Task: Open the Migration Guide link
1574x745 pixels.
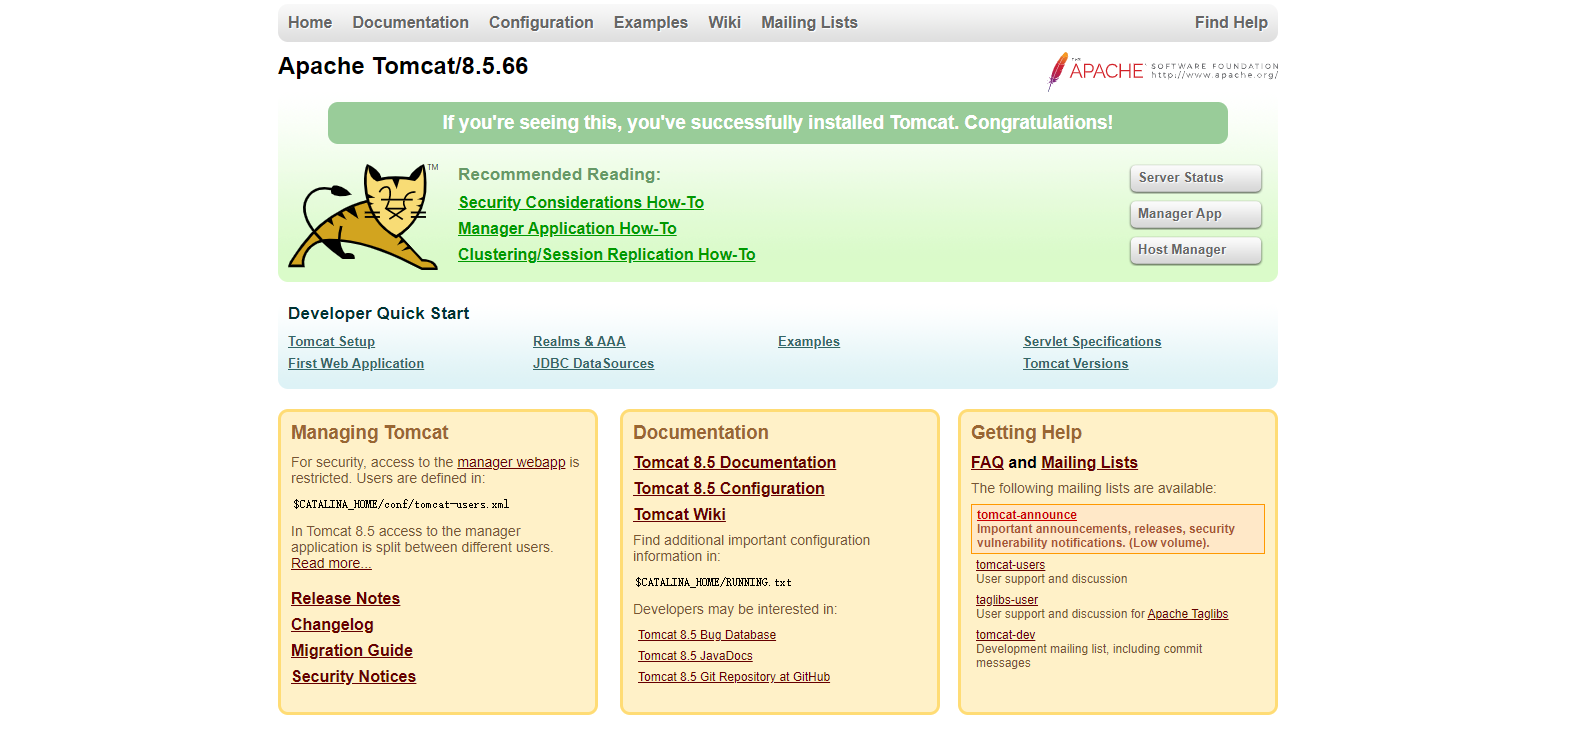Action: tap(352, 650)
